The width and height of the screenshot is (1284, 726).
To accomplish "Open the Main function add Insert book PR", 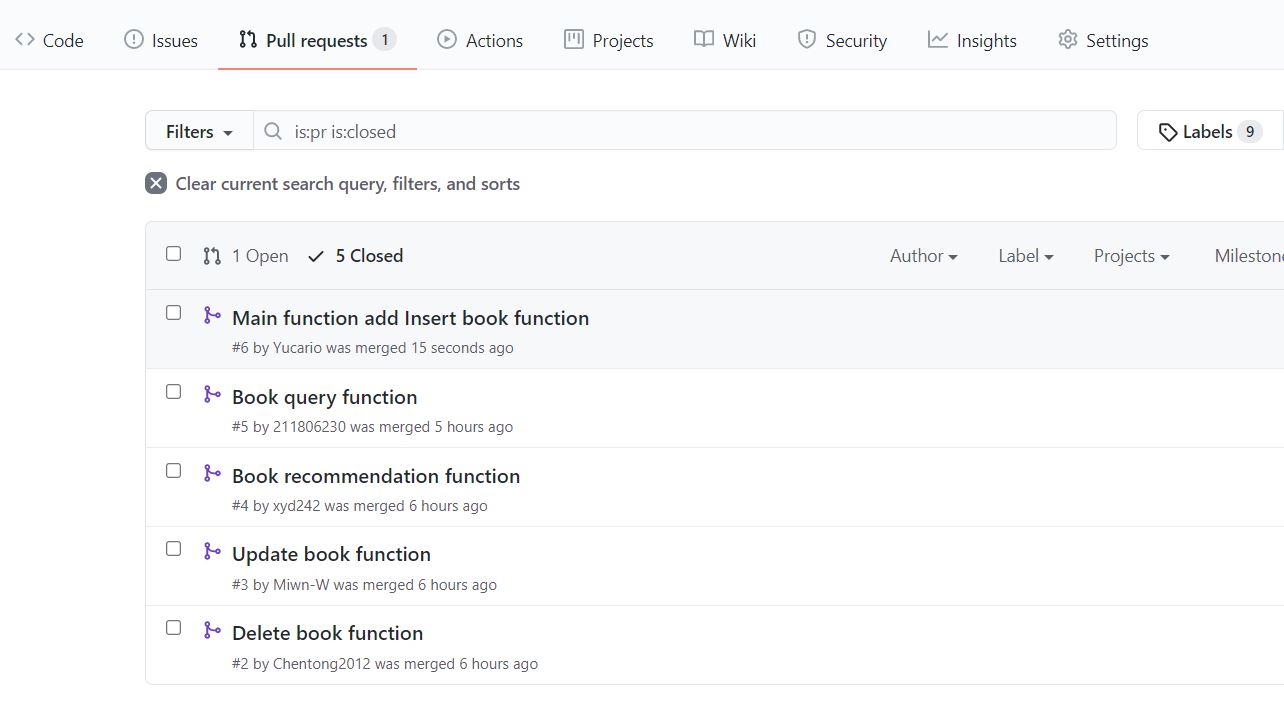I will point(410,318).
